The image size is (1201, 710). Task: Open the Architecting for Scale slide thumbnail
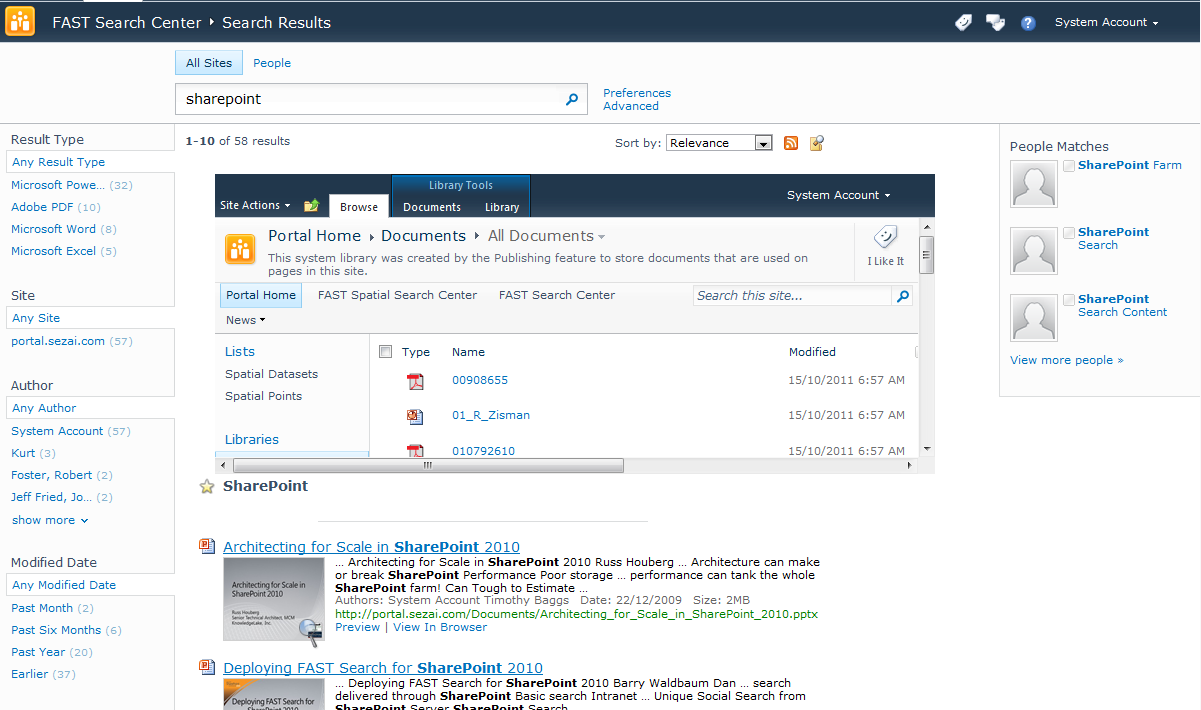tap(274, 599)
